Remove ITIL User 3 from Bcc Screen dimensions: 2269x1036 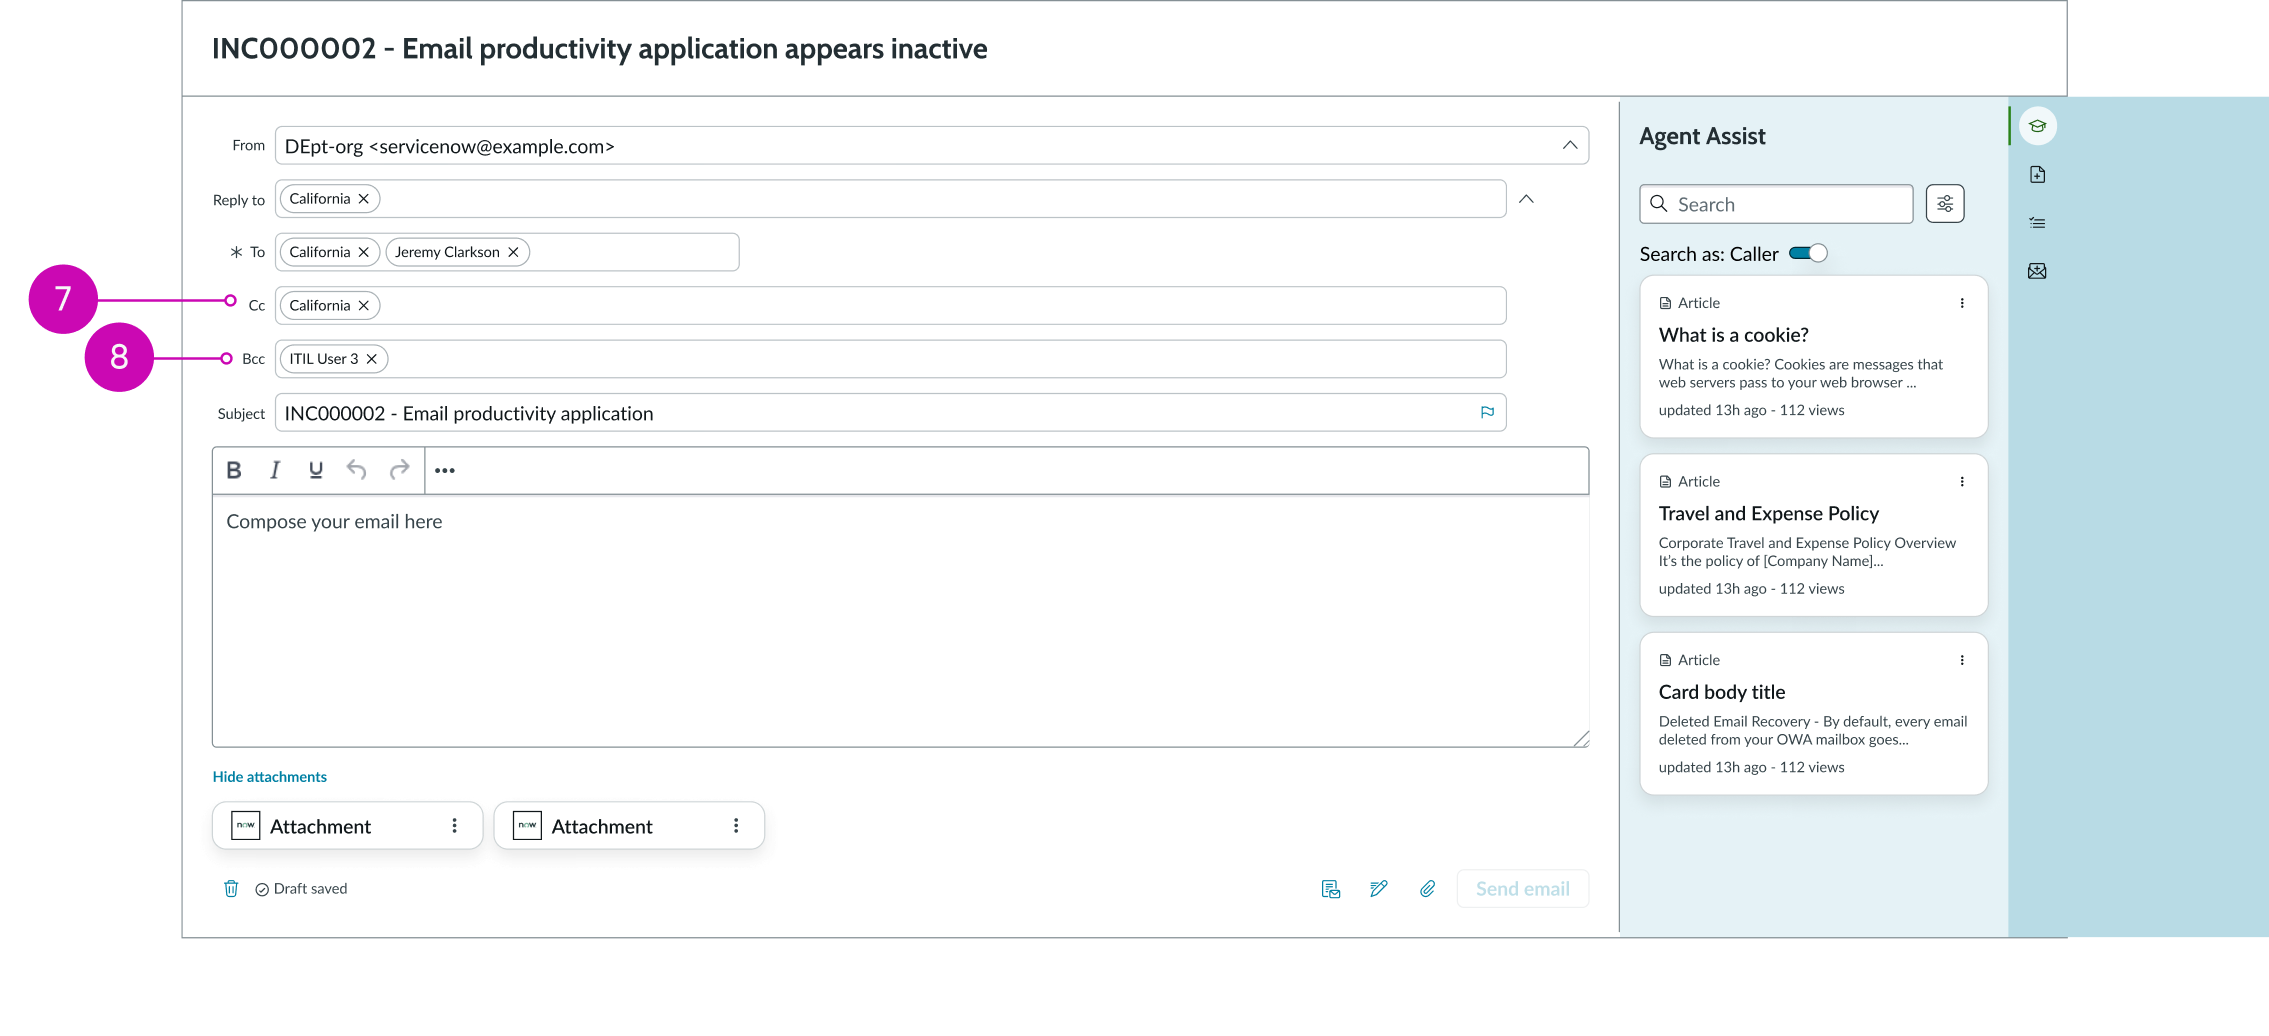[x=371, y=359]
